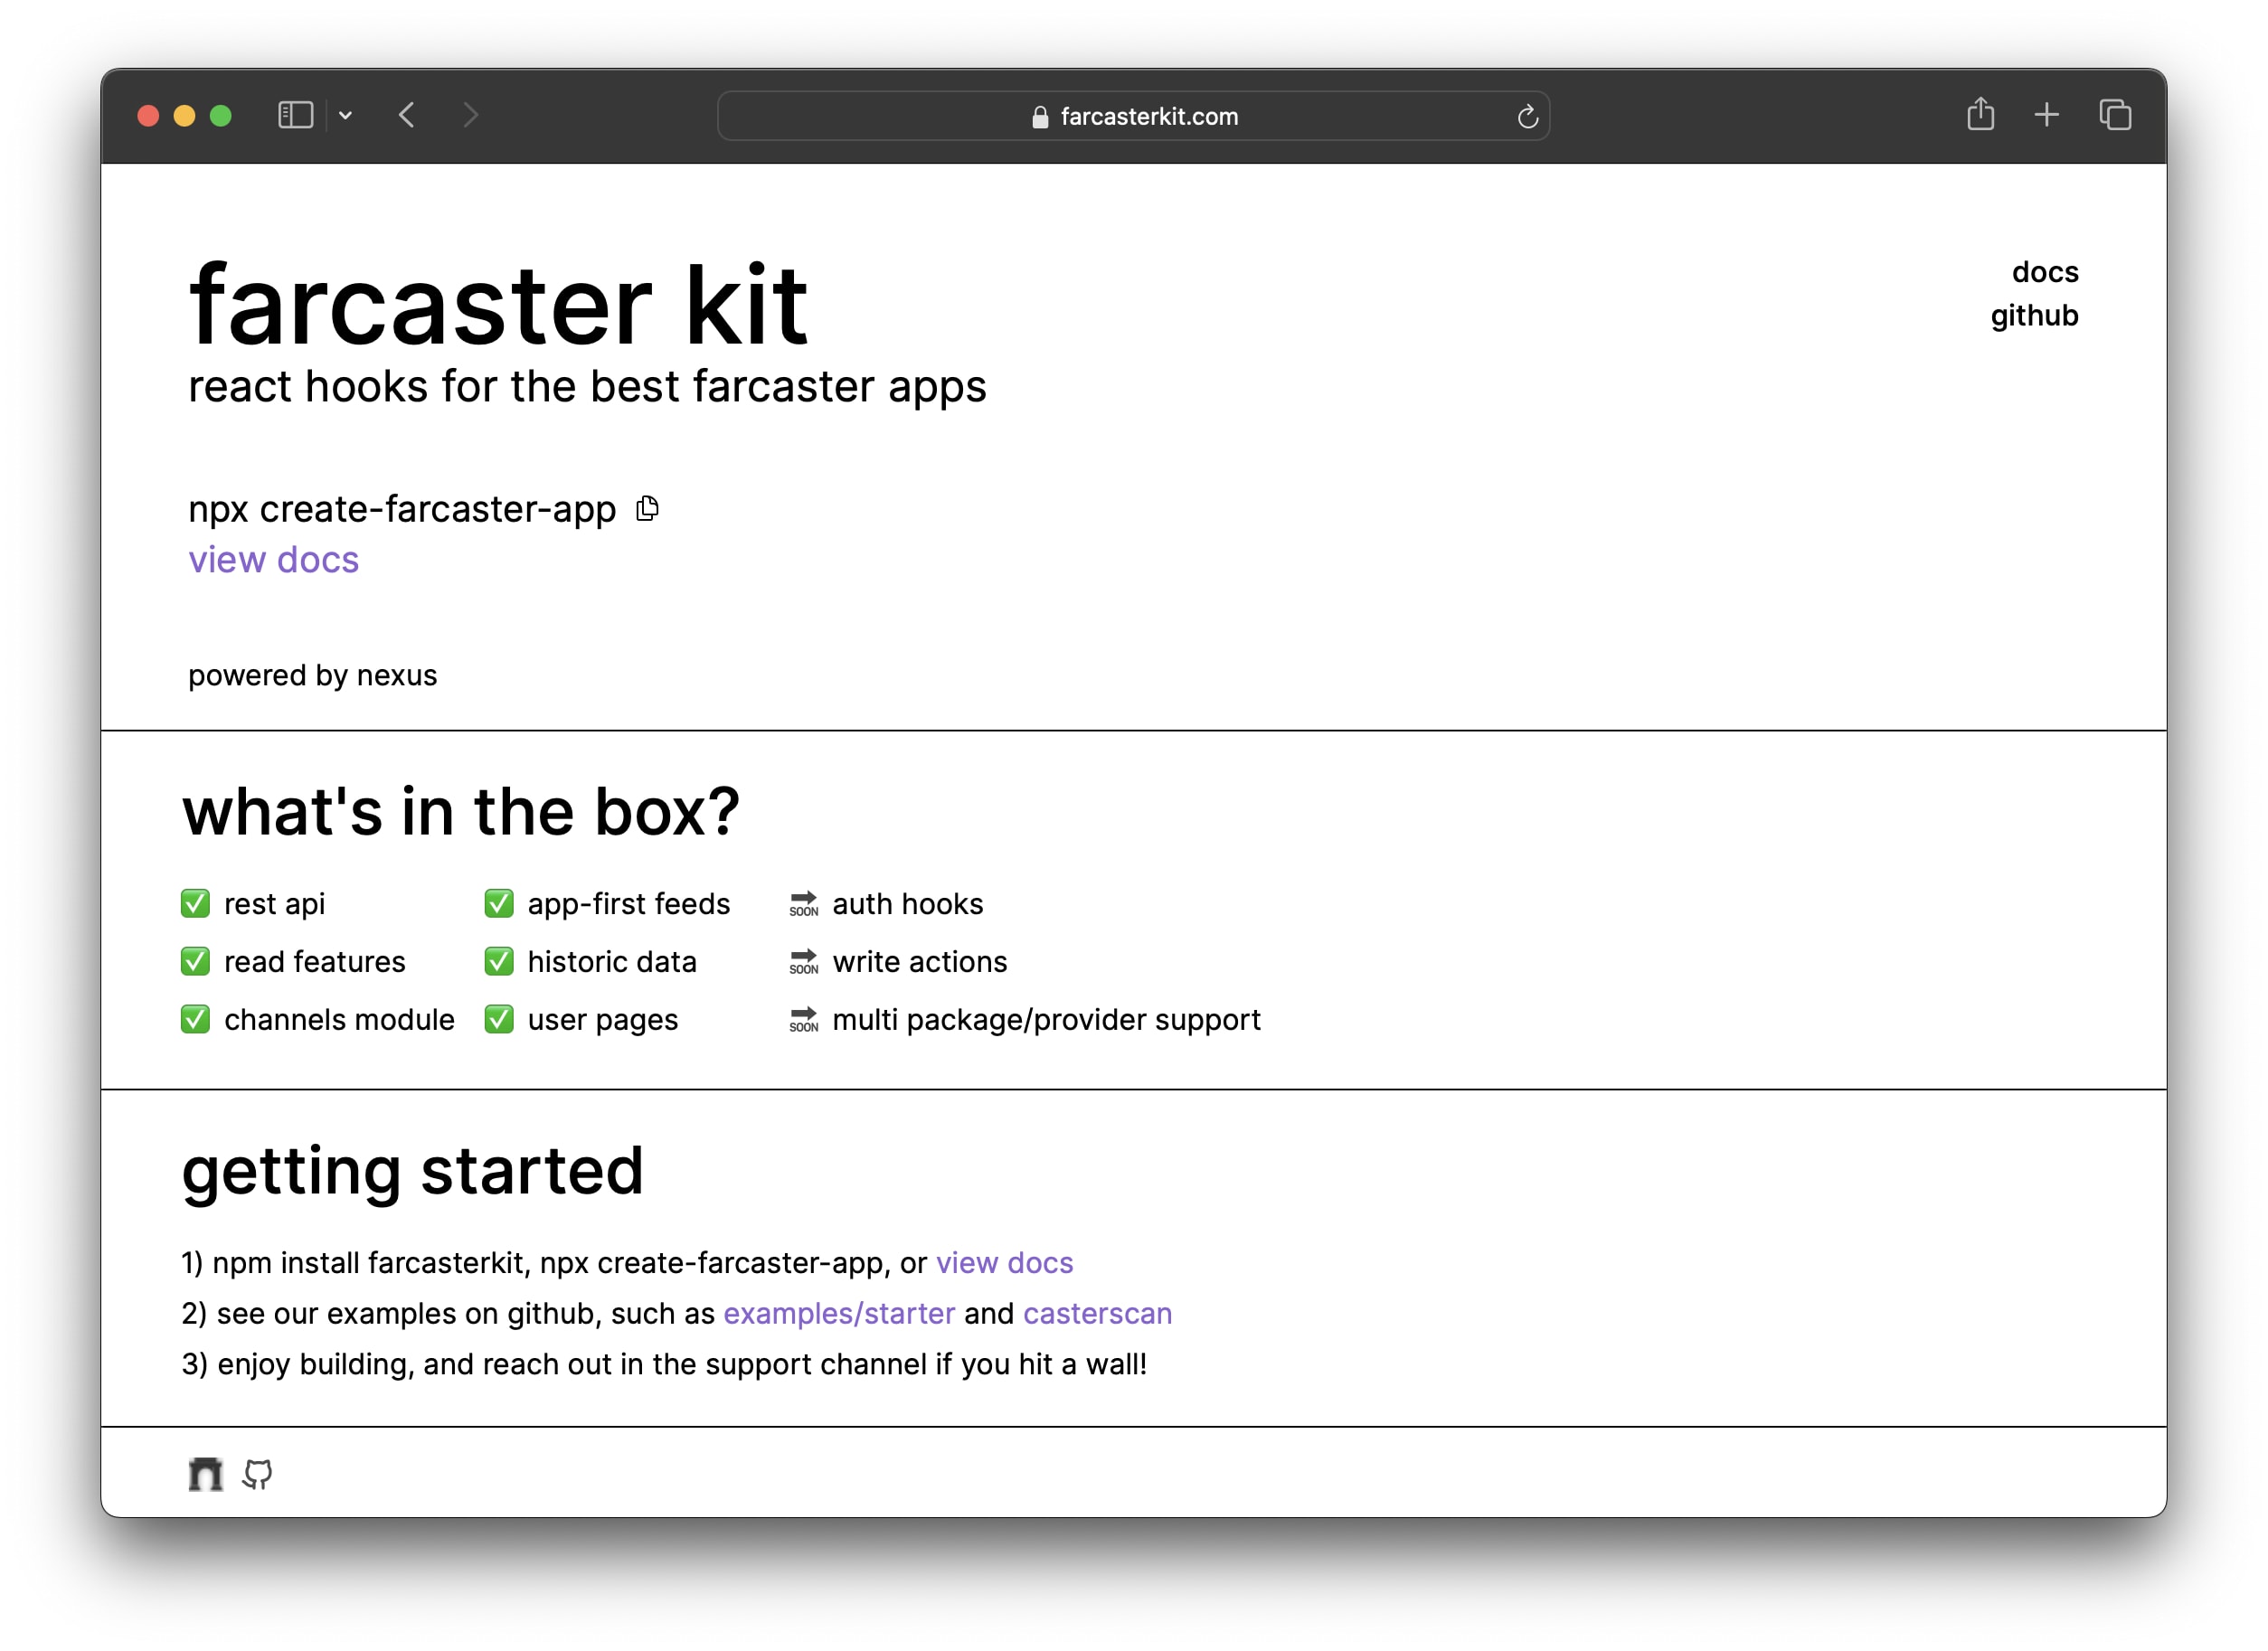Click the soon arrow beside write actions
Screen dimensions: 2268x1651
pyautogui.click(x=804, y=962)
